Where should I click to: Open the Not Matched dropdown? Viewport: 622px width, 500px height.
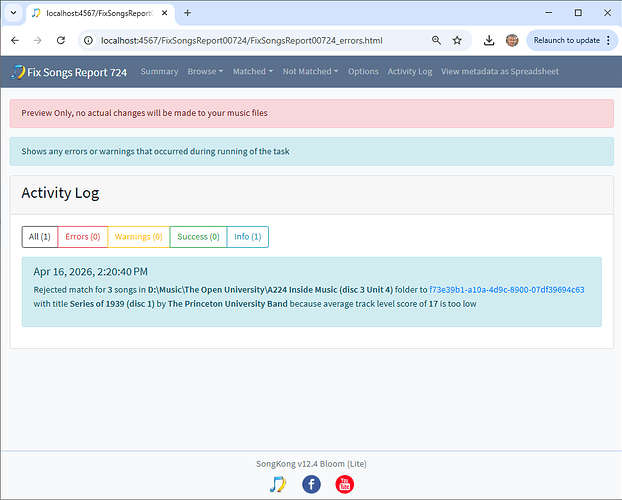pyautogui.click(x=309, y=72)
